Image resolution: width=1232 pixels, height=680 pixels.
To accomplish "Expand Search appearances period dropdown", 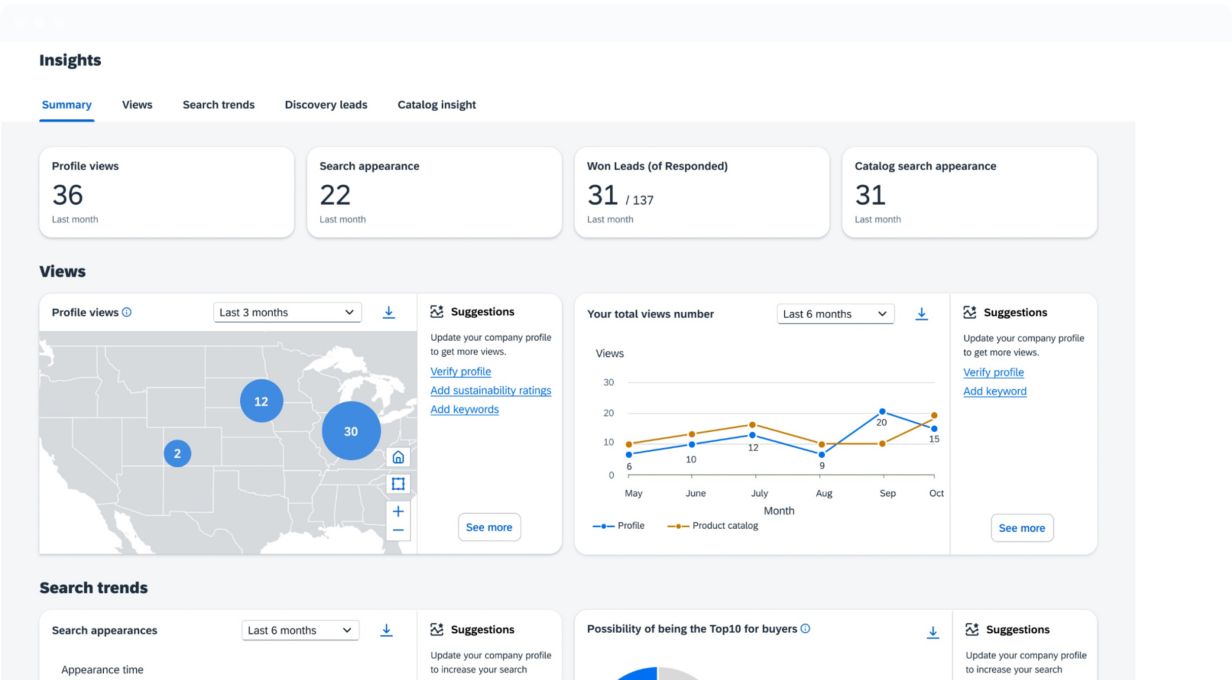I will click(301, 630).
